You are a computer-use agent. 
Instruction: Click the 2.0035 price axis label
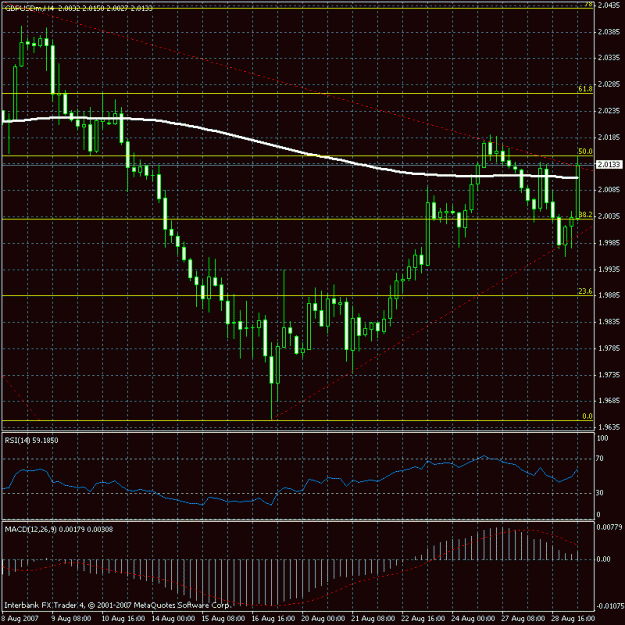click(x=609, y=216)
